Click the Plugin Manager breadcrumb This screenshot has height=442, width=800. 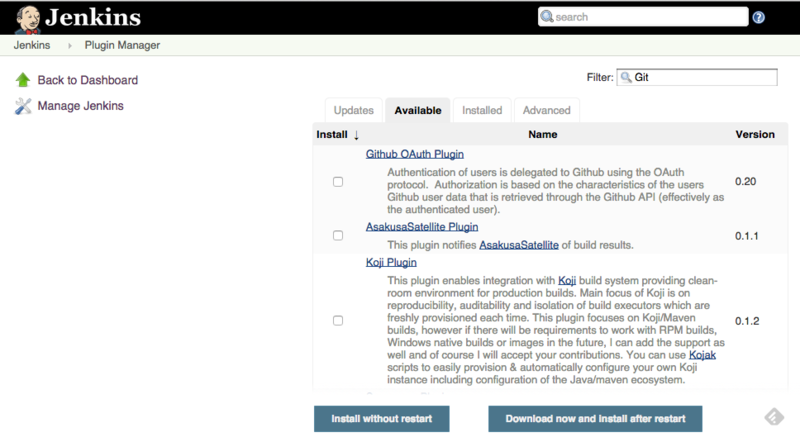tap(122, 45)
